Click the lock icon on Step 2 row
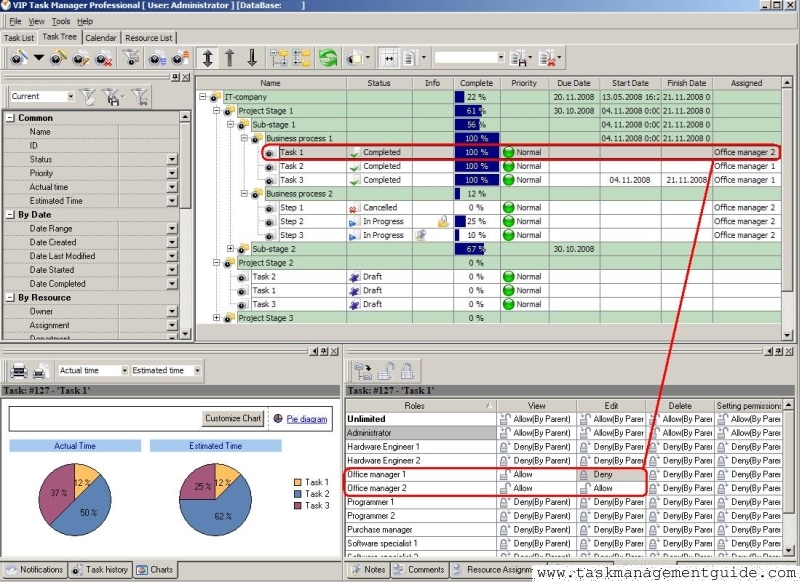 (442, 221)
